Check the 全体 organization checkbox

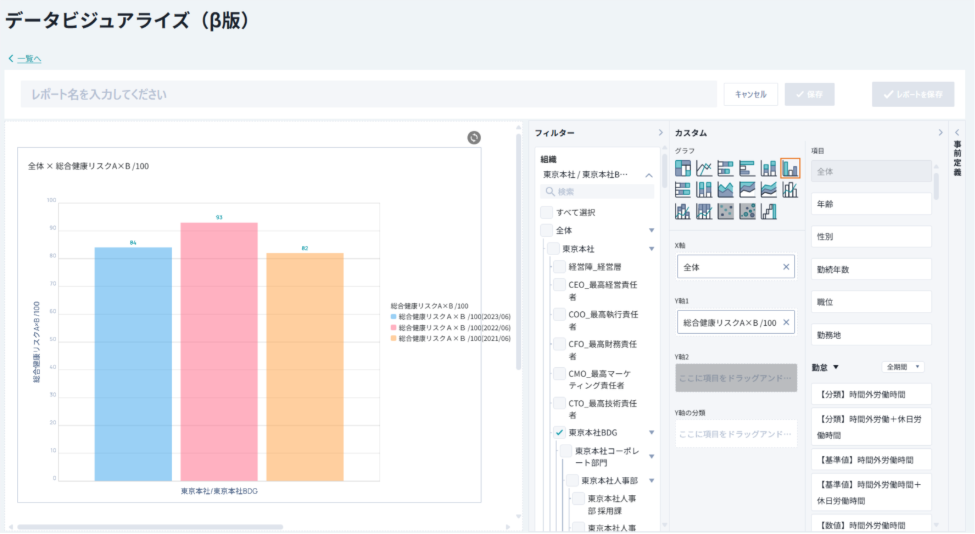click(x=547, y=230)
